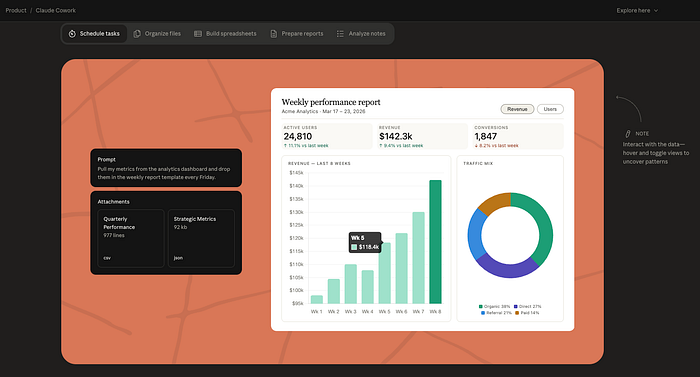Toggle the Users view in the report
The height and width of the screenshot is (377, 700).
coord(550,109)
